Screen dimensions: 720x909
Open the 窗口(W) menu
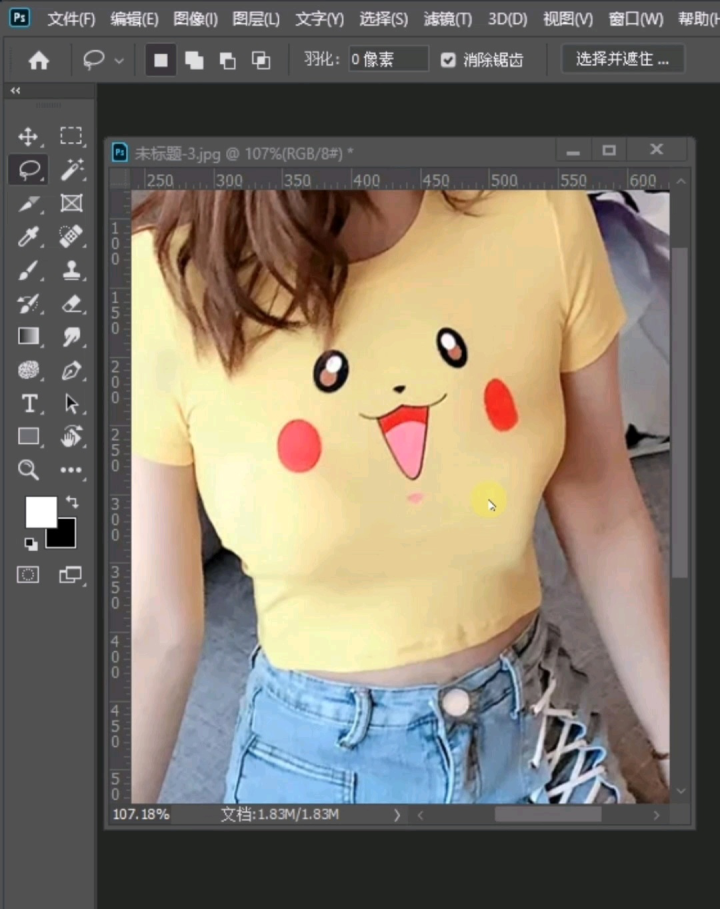click(x=636, y=19)
